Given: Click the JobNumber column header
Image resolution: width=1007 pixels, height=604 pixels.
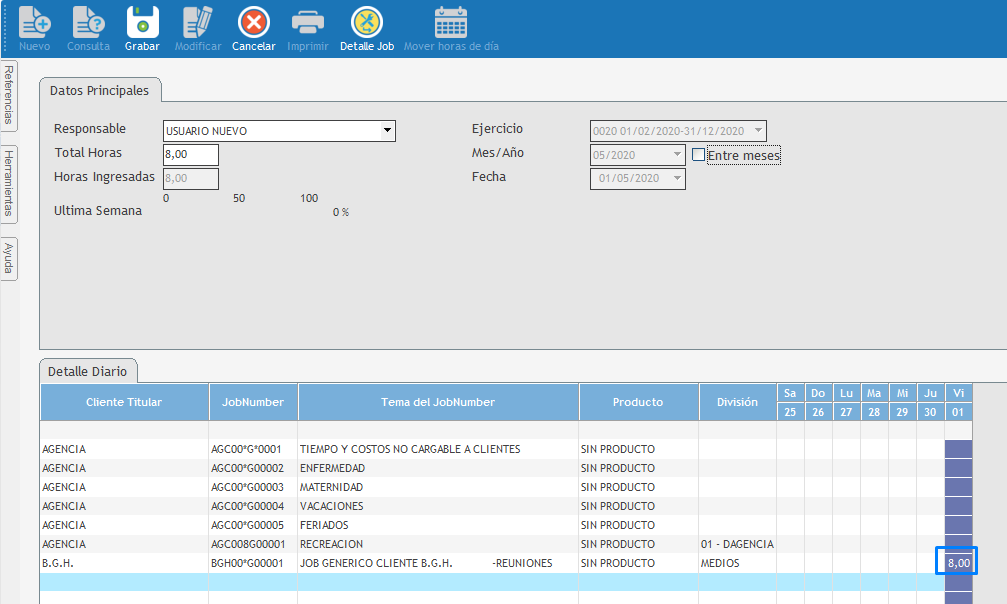Looking at the screenshot, I should click(x=253, y=402).
